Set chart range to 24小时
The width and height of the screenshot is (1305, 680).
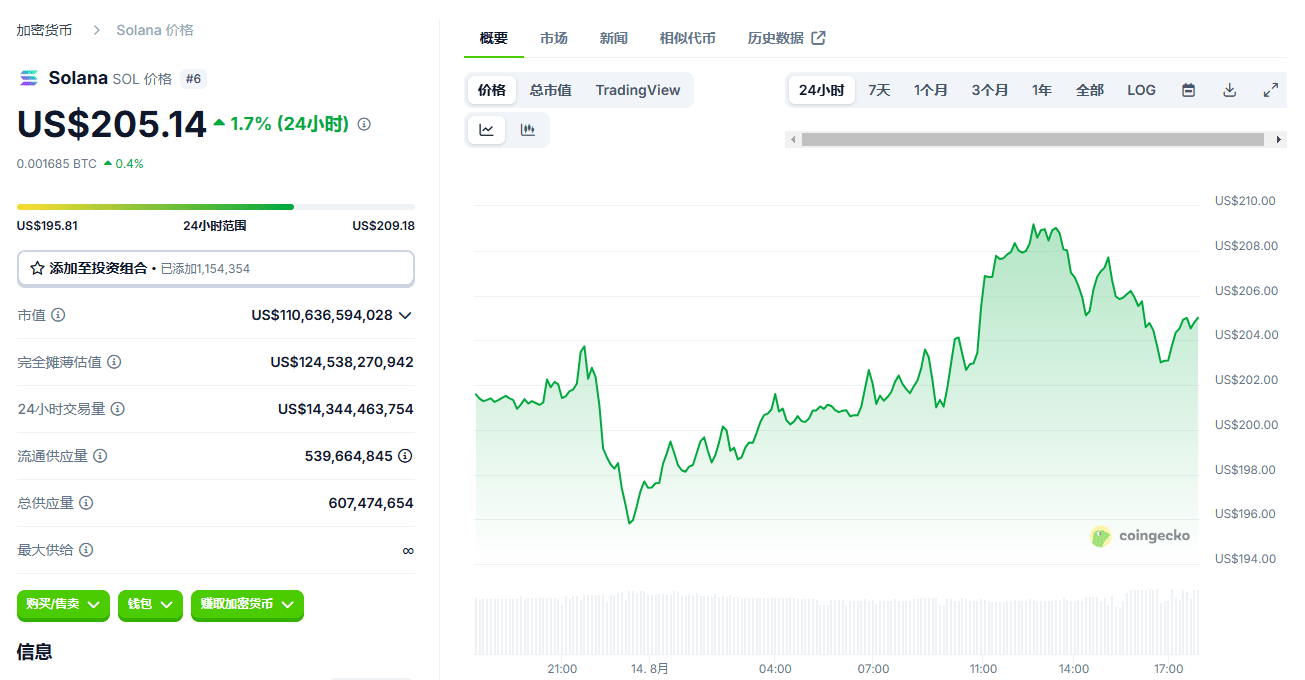[x=822, y=90]
